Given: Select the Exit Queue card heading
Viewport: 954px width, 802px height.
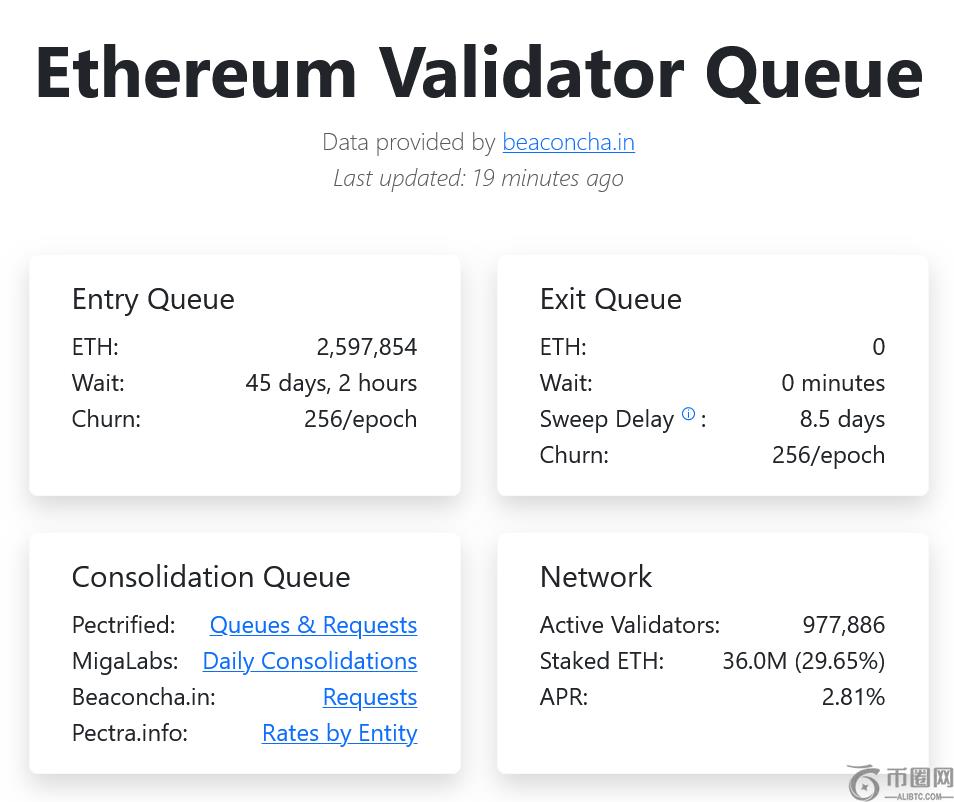Looking at the screenshot, I should (x=610, y=299).
